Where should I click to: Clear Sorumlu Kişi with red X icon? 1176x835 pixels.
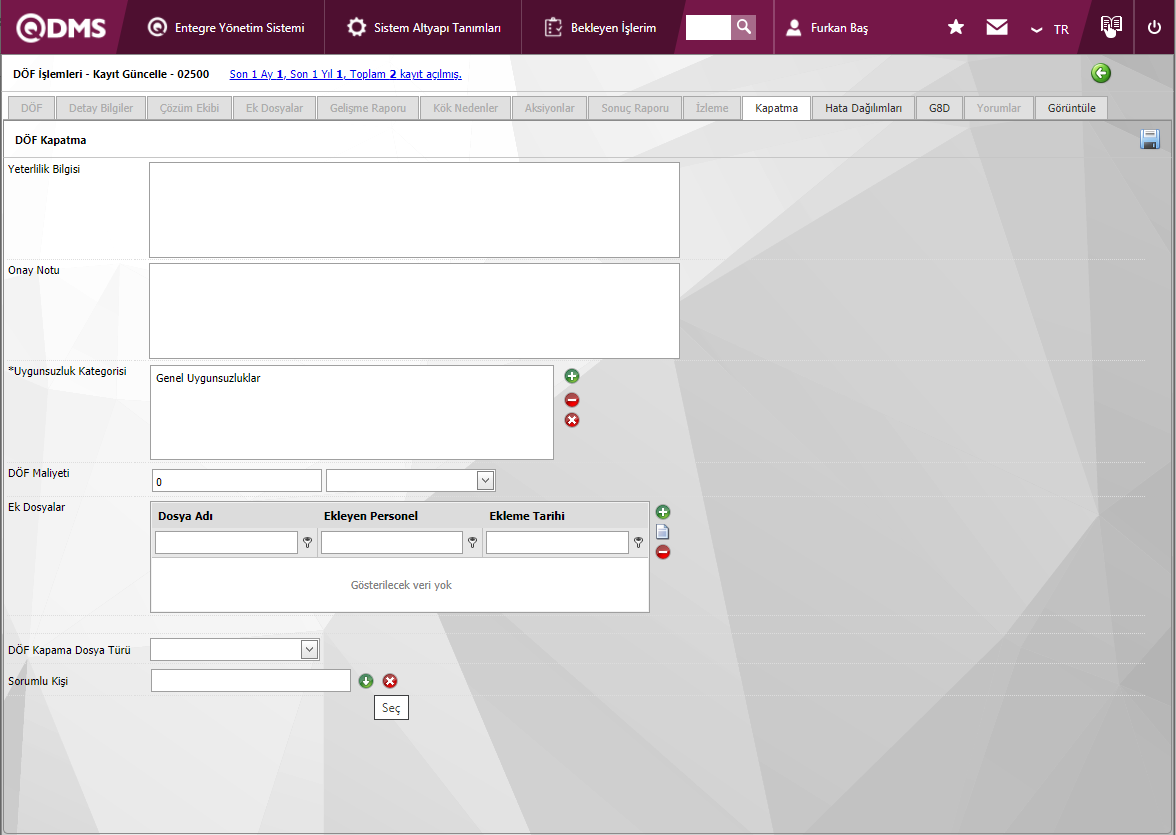[390, 681]
